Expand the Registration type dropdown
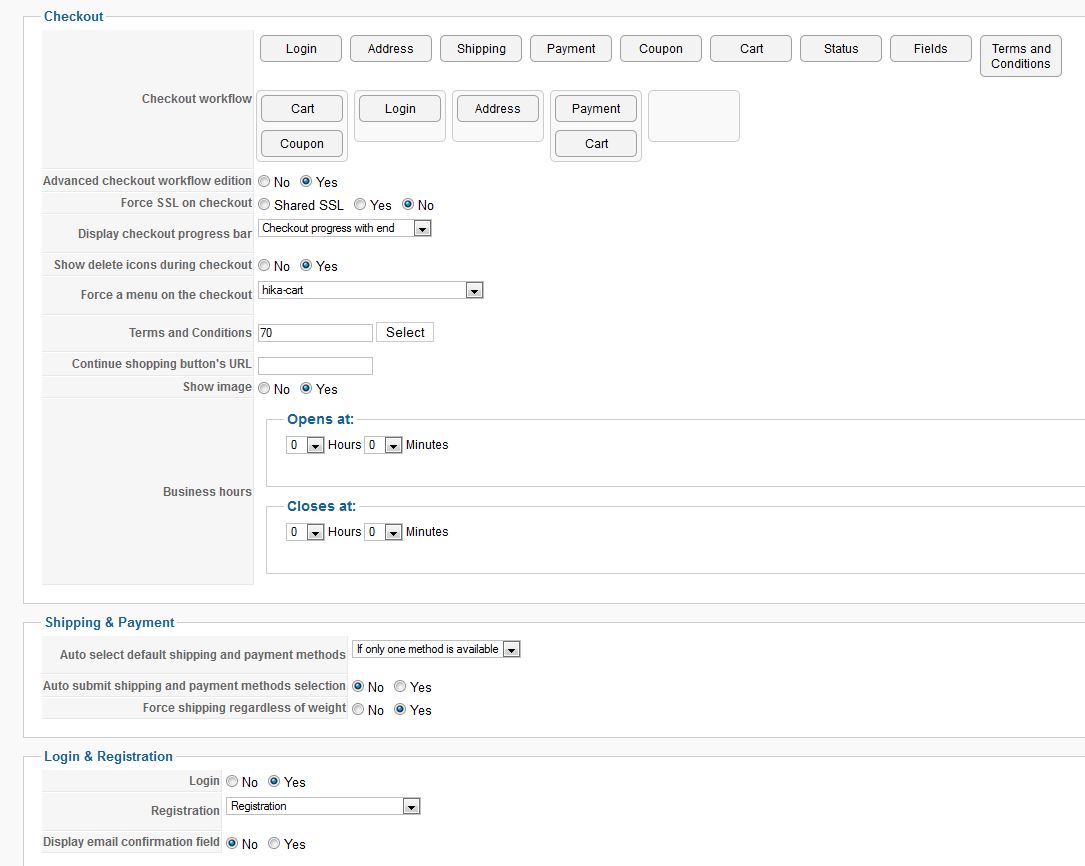Viewport: 1085px width, 866px height. 323,807
